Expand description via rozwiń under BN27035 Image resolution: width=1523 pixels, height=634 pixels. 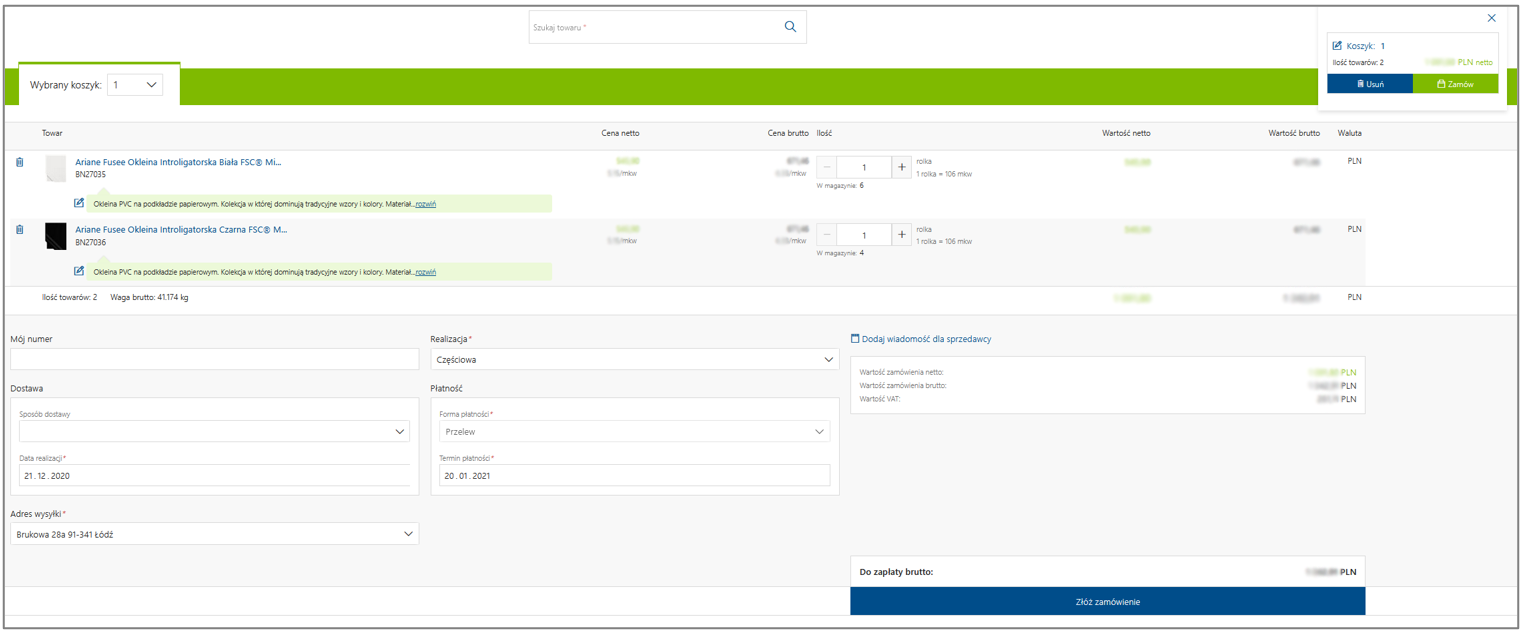[x=426, y=204]
